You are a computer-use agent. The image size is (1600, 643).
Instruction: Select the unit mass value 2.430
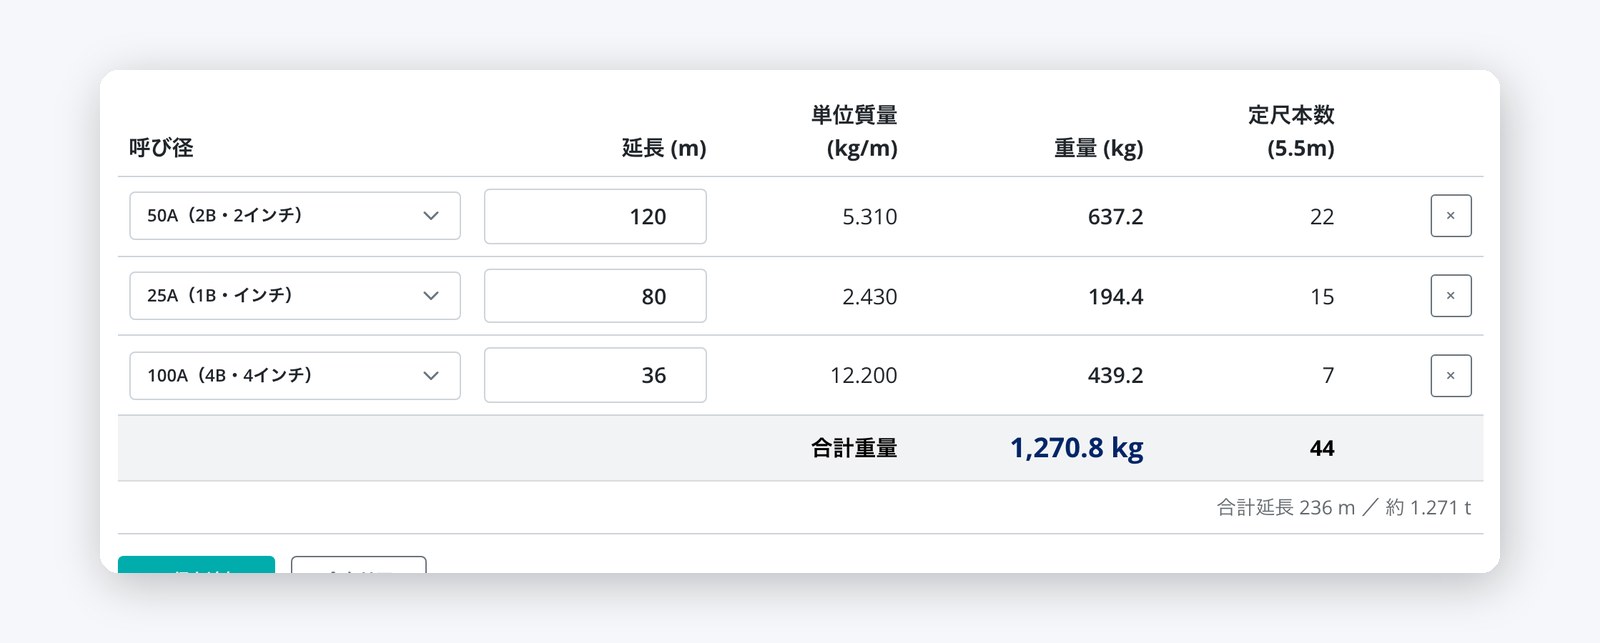pos(869,297)
